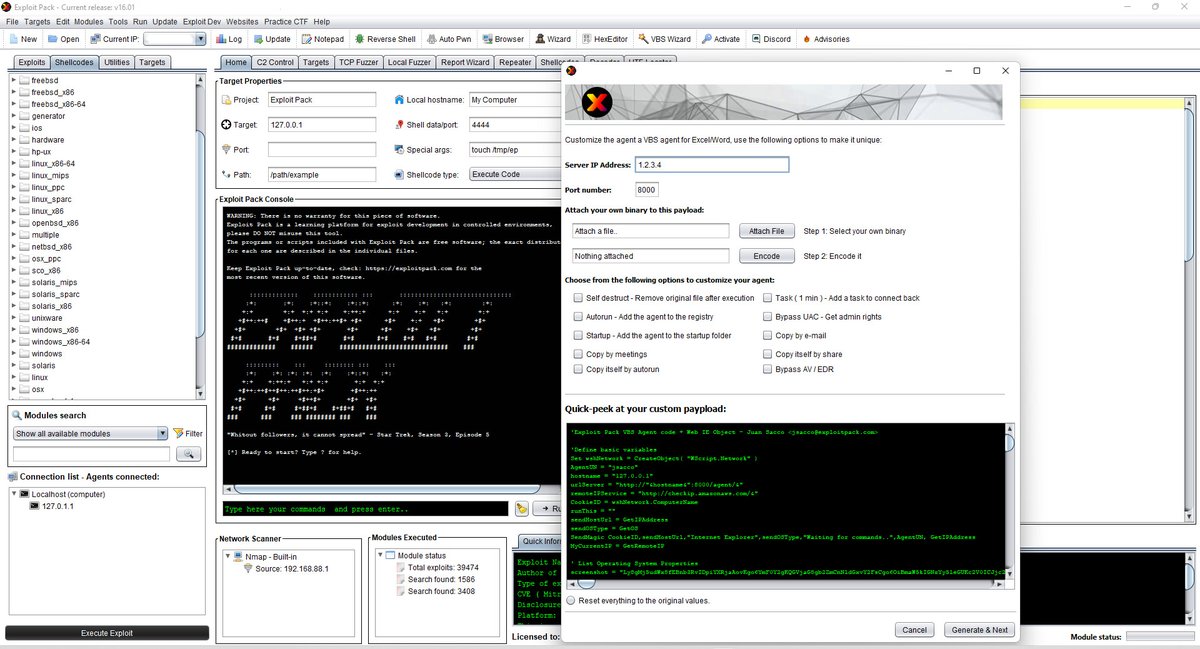The width and height of the screenshot is (1200, 649).
Task: Enable the Bypass AV / EDR option
Action: pos(768,369)
